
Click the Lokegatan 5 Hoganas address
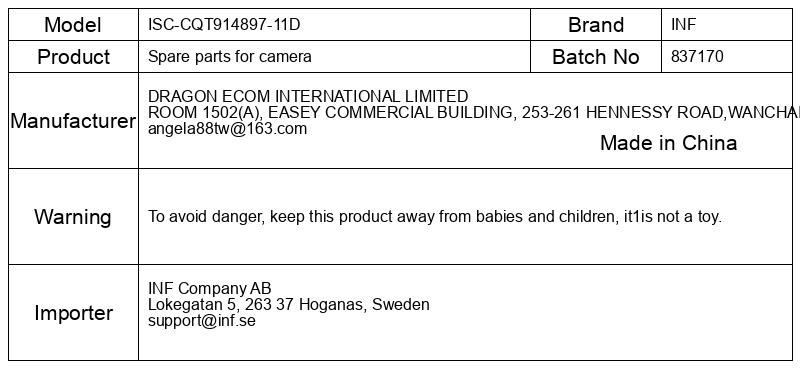click(289, 305)
